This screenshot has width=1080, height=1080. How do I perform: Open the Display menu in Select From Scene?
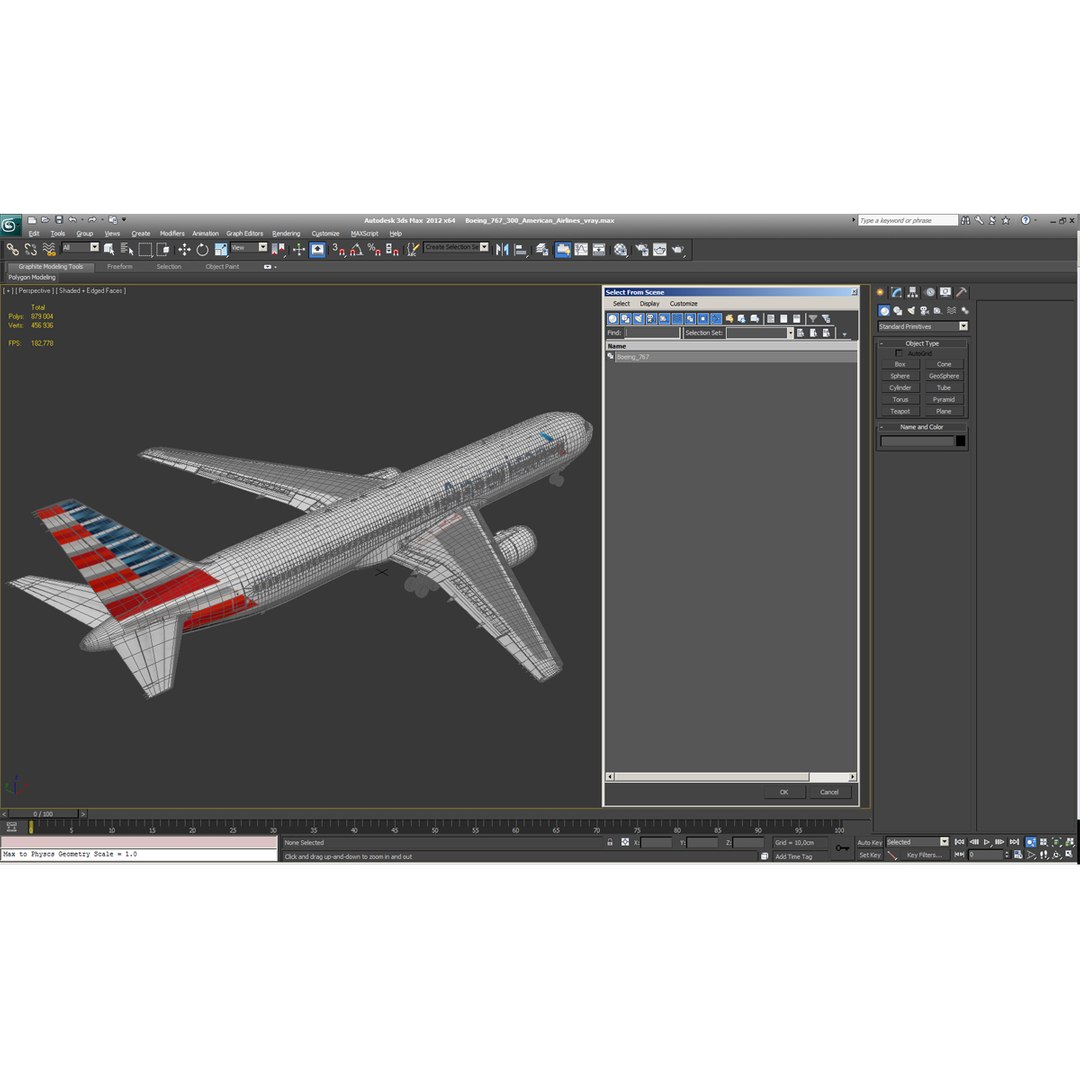pos(650,304)
